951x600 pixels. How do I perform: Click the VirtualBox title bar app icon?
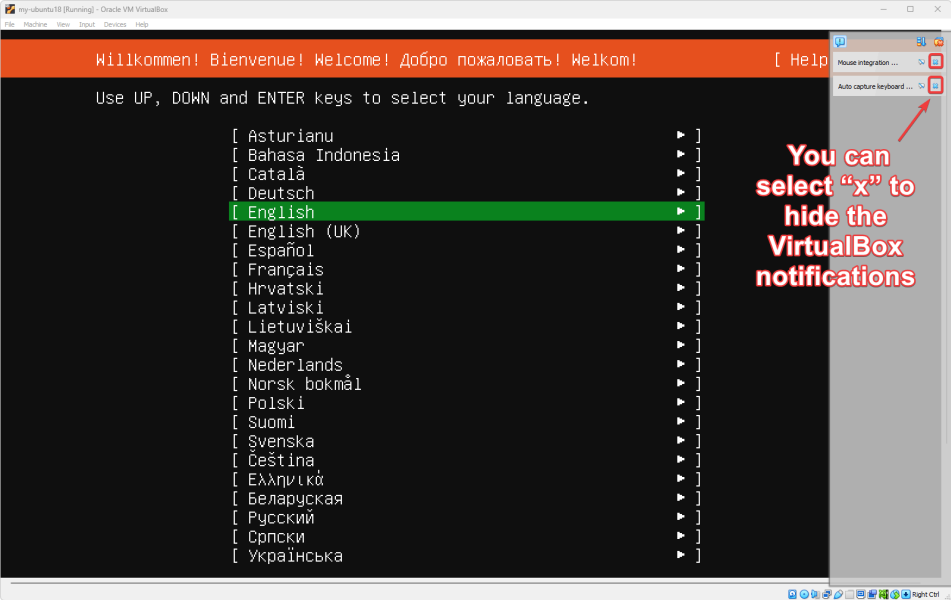coord(10,9)
